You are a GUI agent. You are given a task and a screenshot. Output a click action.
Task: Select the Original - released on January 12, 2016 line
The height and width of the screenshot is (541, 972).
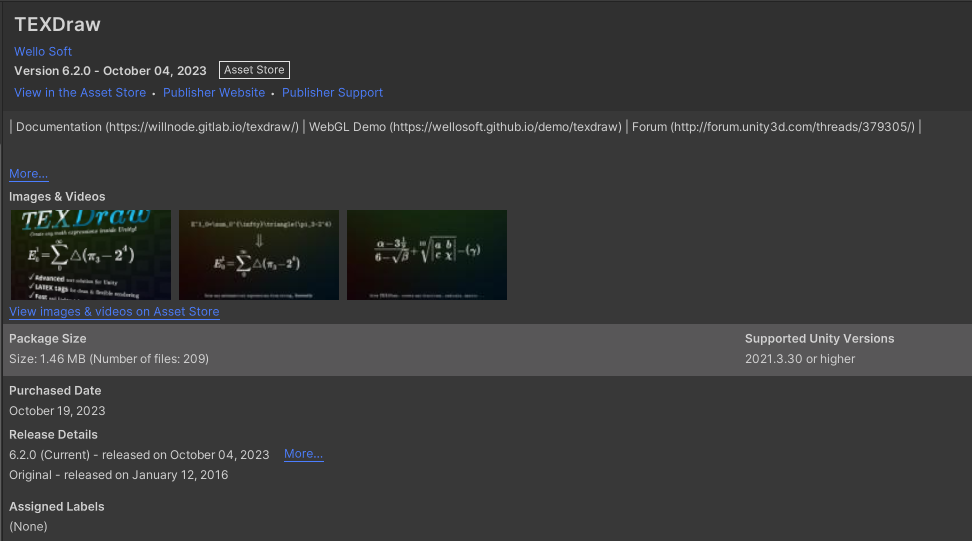point(118,475)
